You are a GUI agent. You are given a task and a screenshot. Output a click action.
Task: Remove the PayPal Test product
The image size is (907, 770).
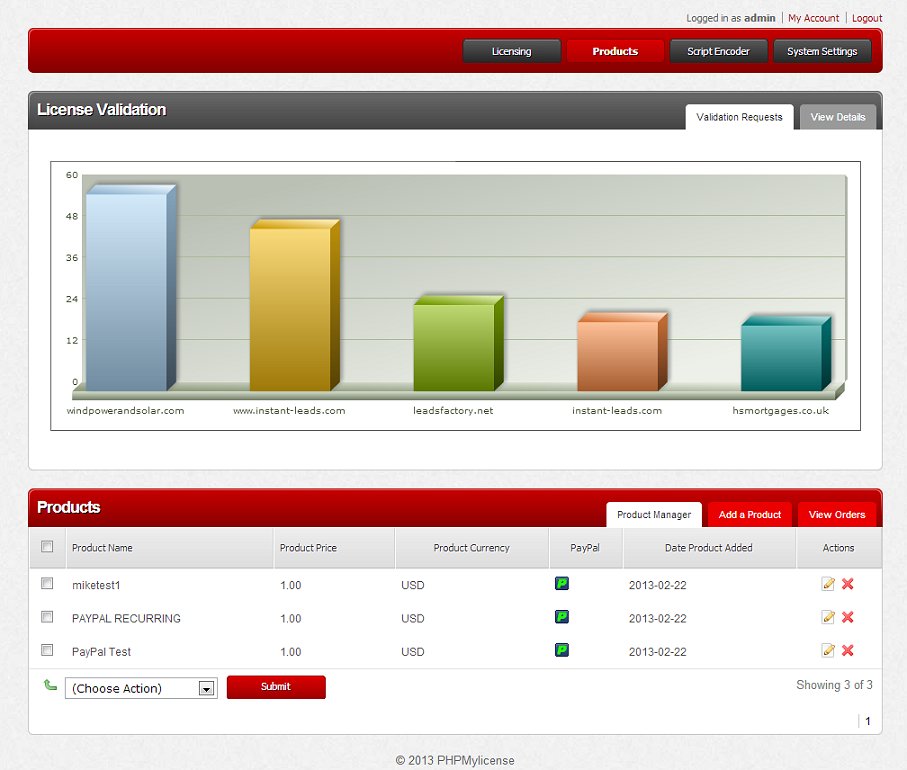[x=848, y=651]
